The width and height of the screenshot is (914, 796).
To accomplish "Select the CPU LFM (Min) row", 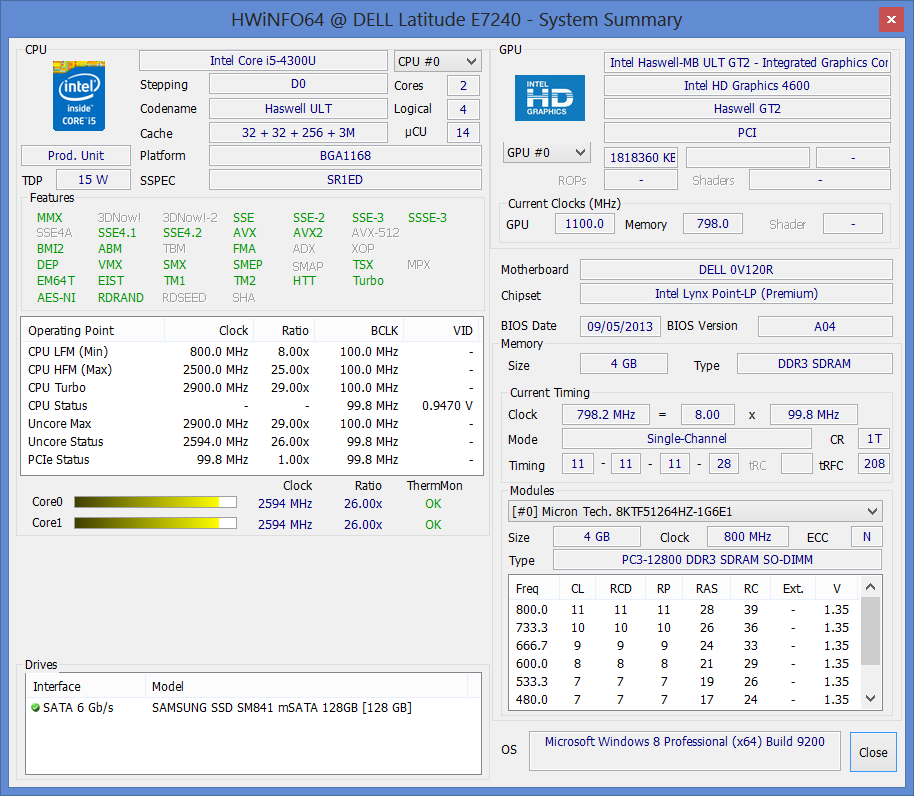I will pyautogui.click(x=251, y=351).
